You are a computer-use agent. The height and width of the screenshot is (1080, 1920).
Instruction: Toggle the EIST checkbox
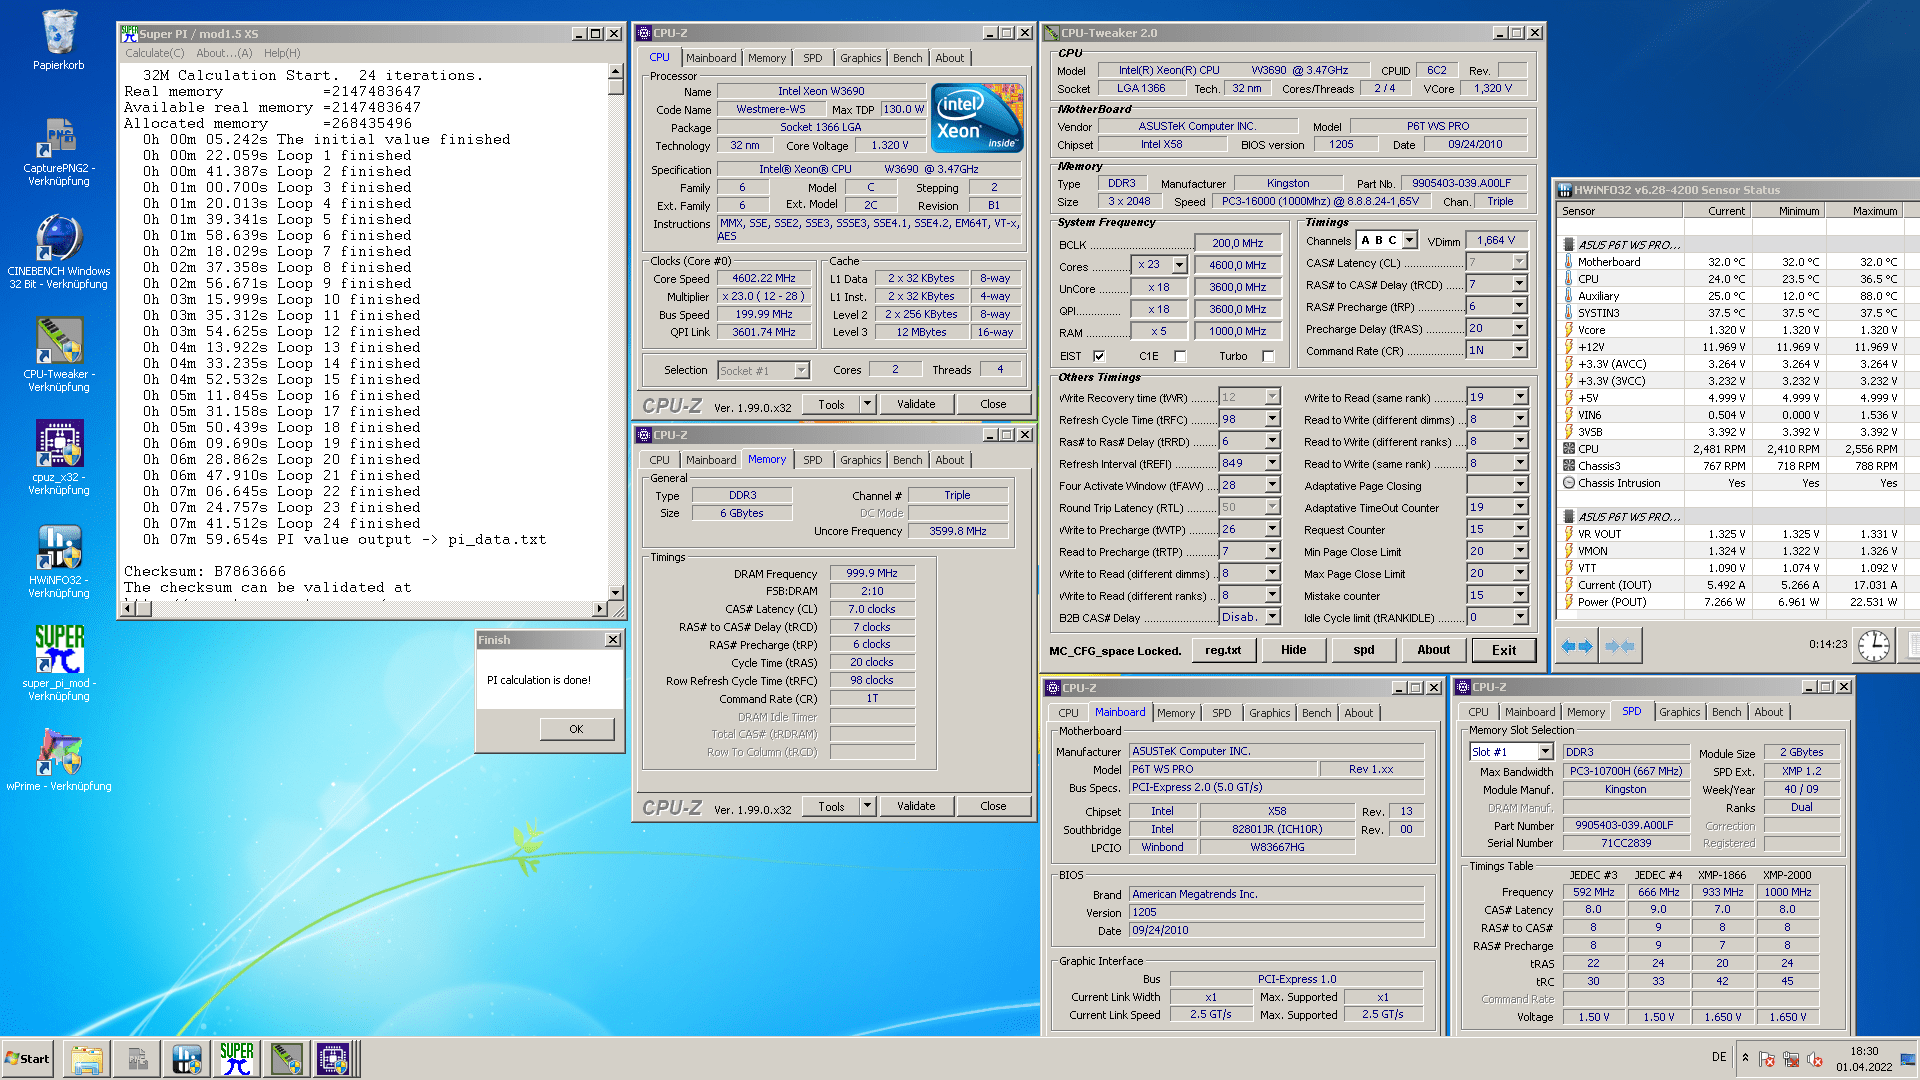click(1099, 356)
